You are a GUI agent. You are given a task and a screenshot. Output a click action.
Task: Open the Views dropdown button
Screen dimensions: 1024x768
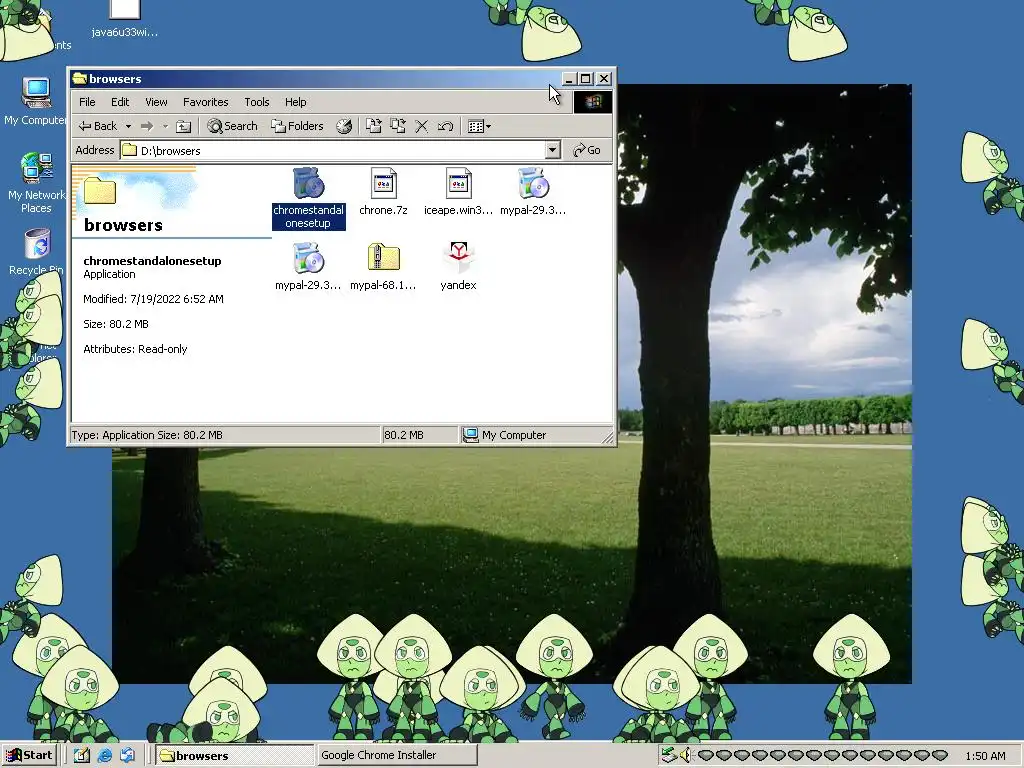point(480,126)
